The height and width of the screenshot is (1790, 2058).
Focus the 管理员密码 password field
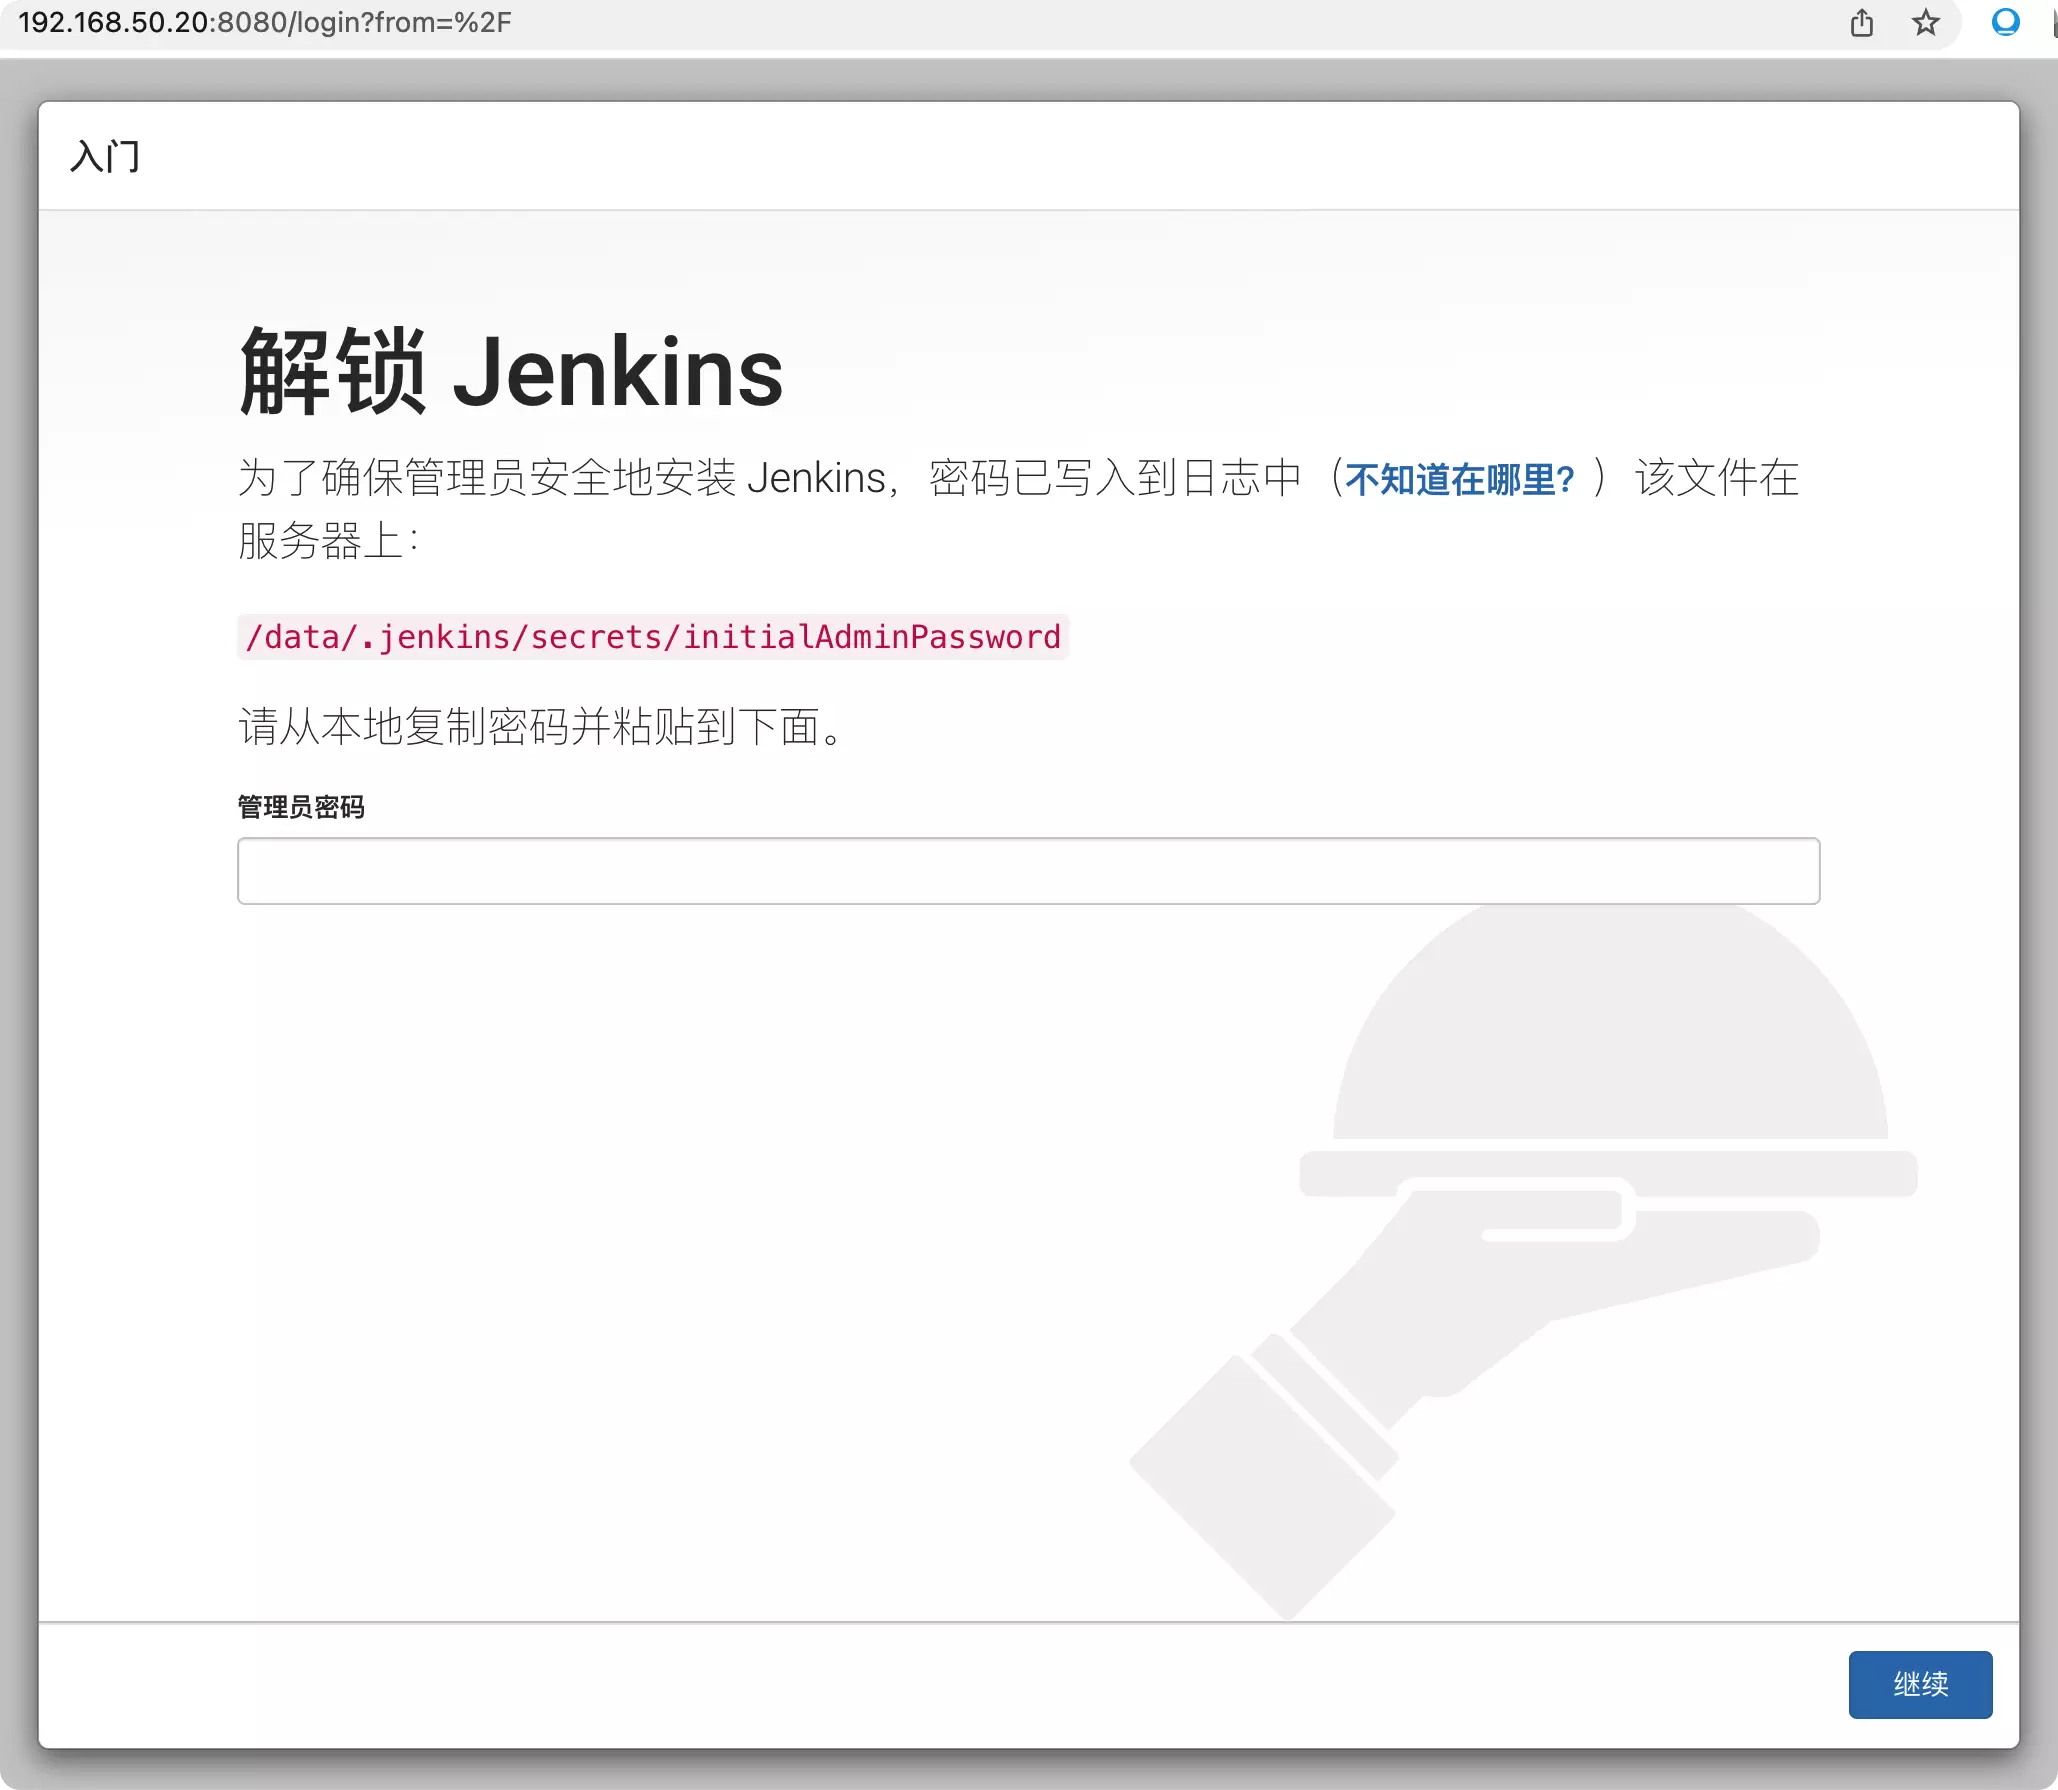pos(1028,871)
